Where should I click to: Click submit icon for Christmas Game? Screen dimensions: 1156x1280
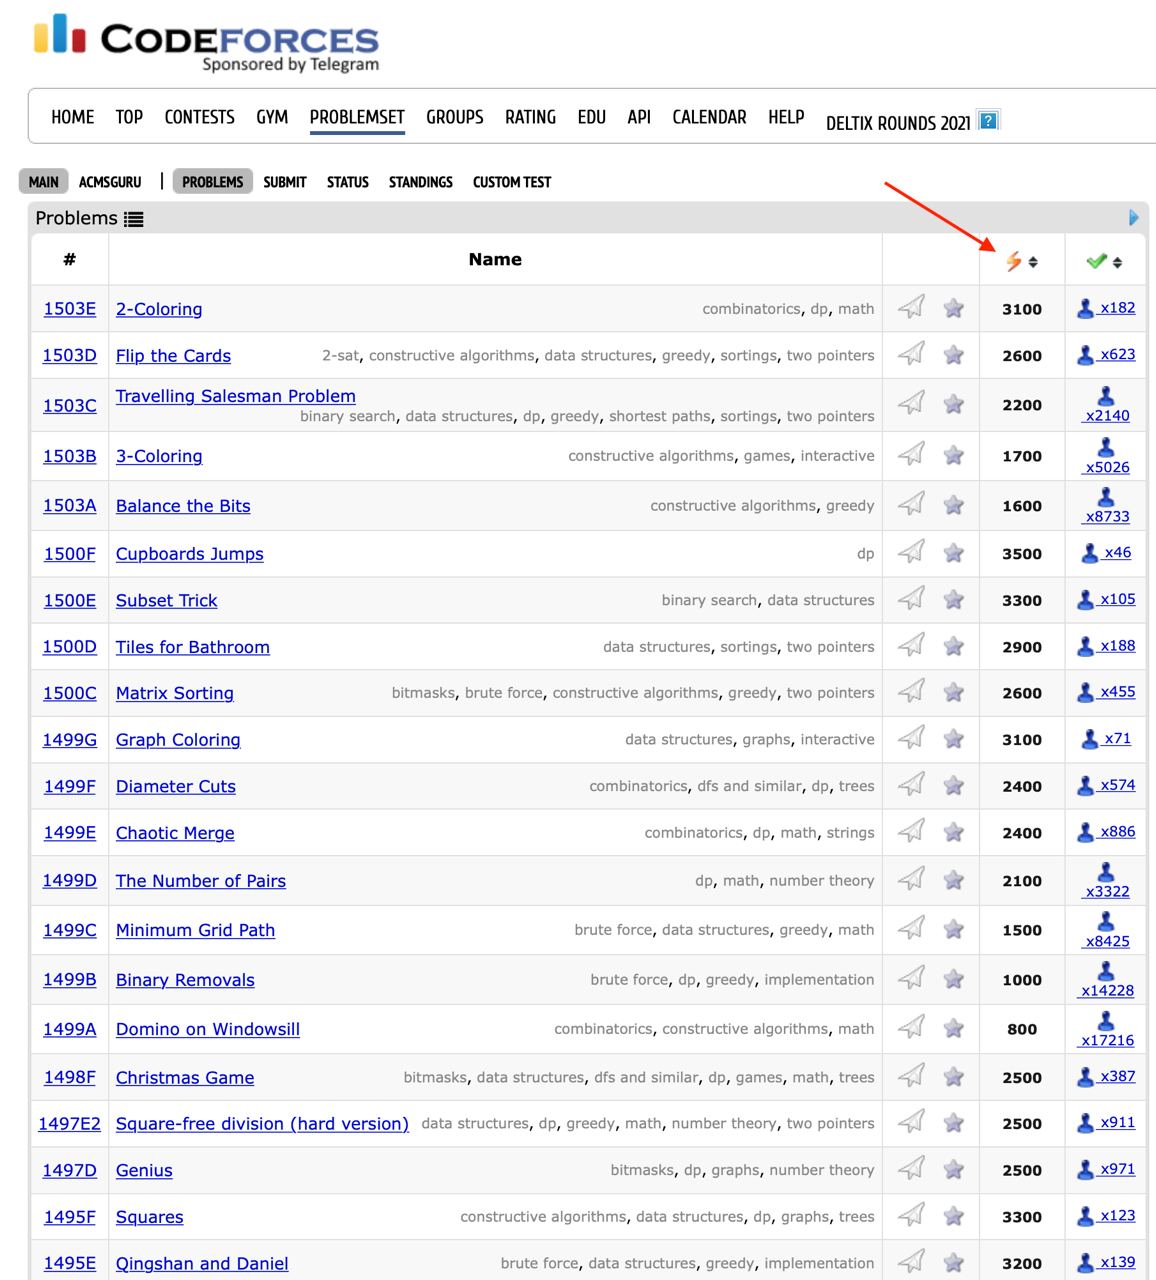(911, 1076)
